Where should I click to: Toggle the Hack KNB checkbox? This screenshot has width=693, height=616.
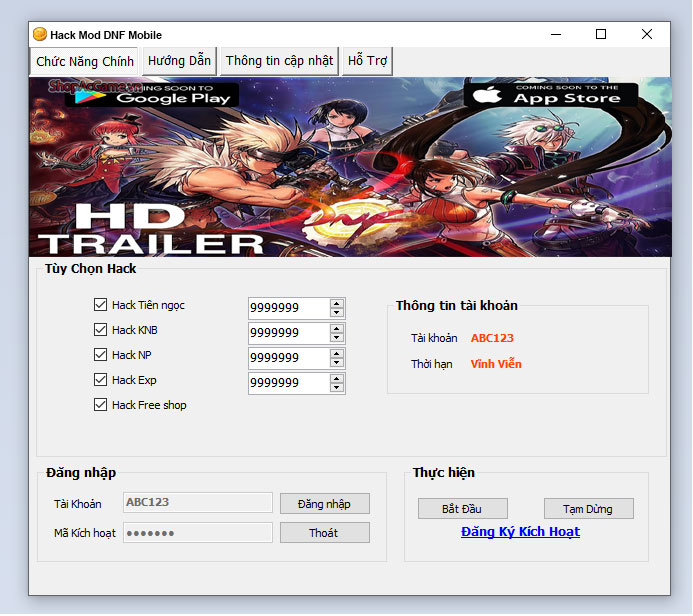coord(100,330)
